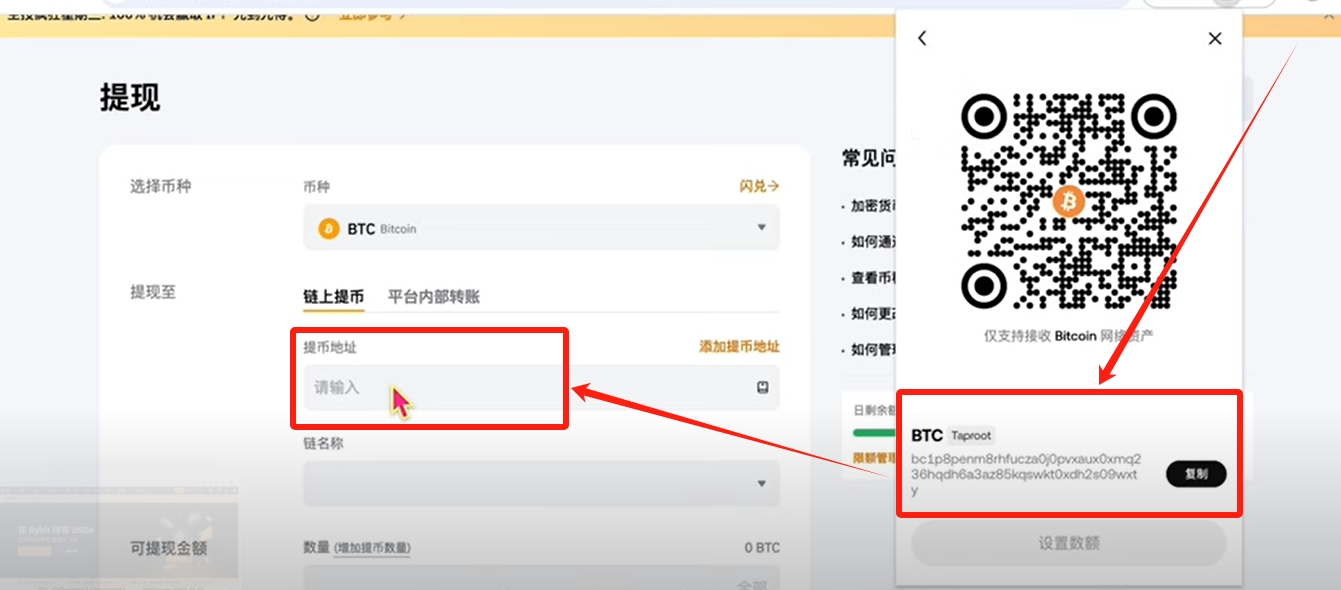The width and height of the screenshot is (1341, 590).
Task: Switch to the 平台内部转账 tab
Action: click(434, 296)
